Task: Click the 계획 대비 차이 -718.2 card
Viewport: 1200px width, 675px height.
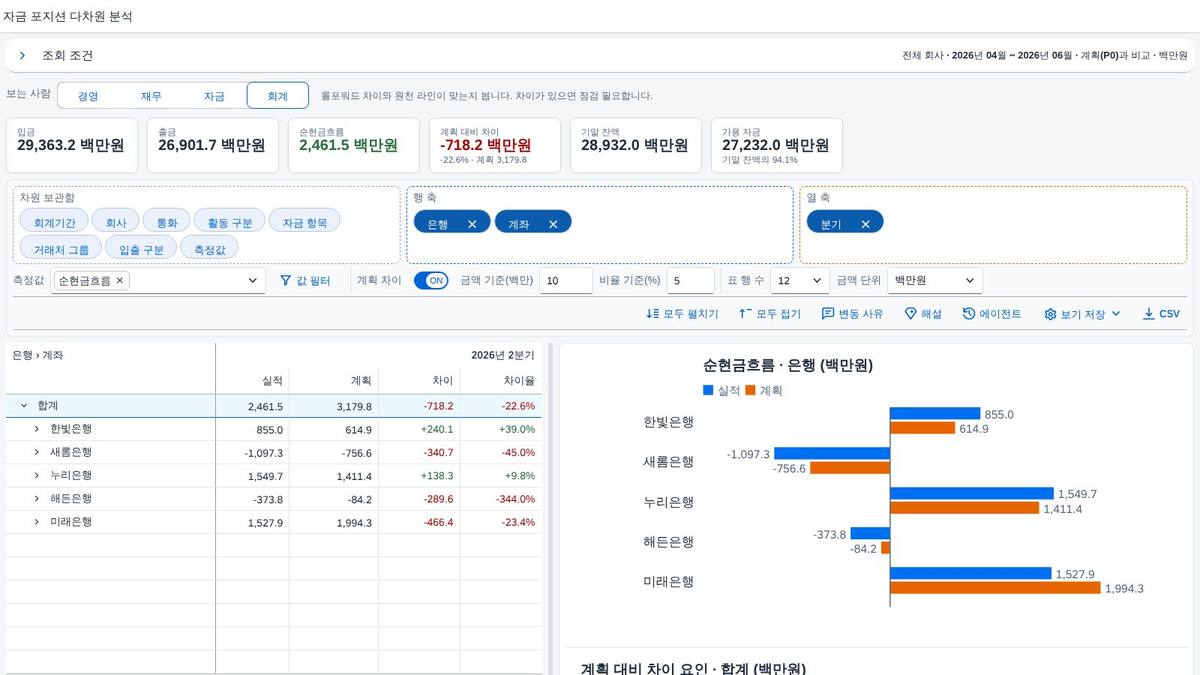Action: (x=496, y=145)
